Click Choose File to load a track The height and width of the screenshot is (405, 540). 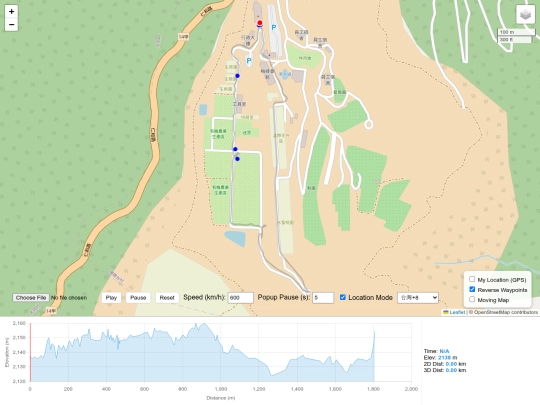click(x=31, y=298)
